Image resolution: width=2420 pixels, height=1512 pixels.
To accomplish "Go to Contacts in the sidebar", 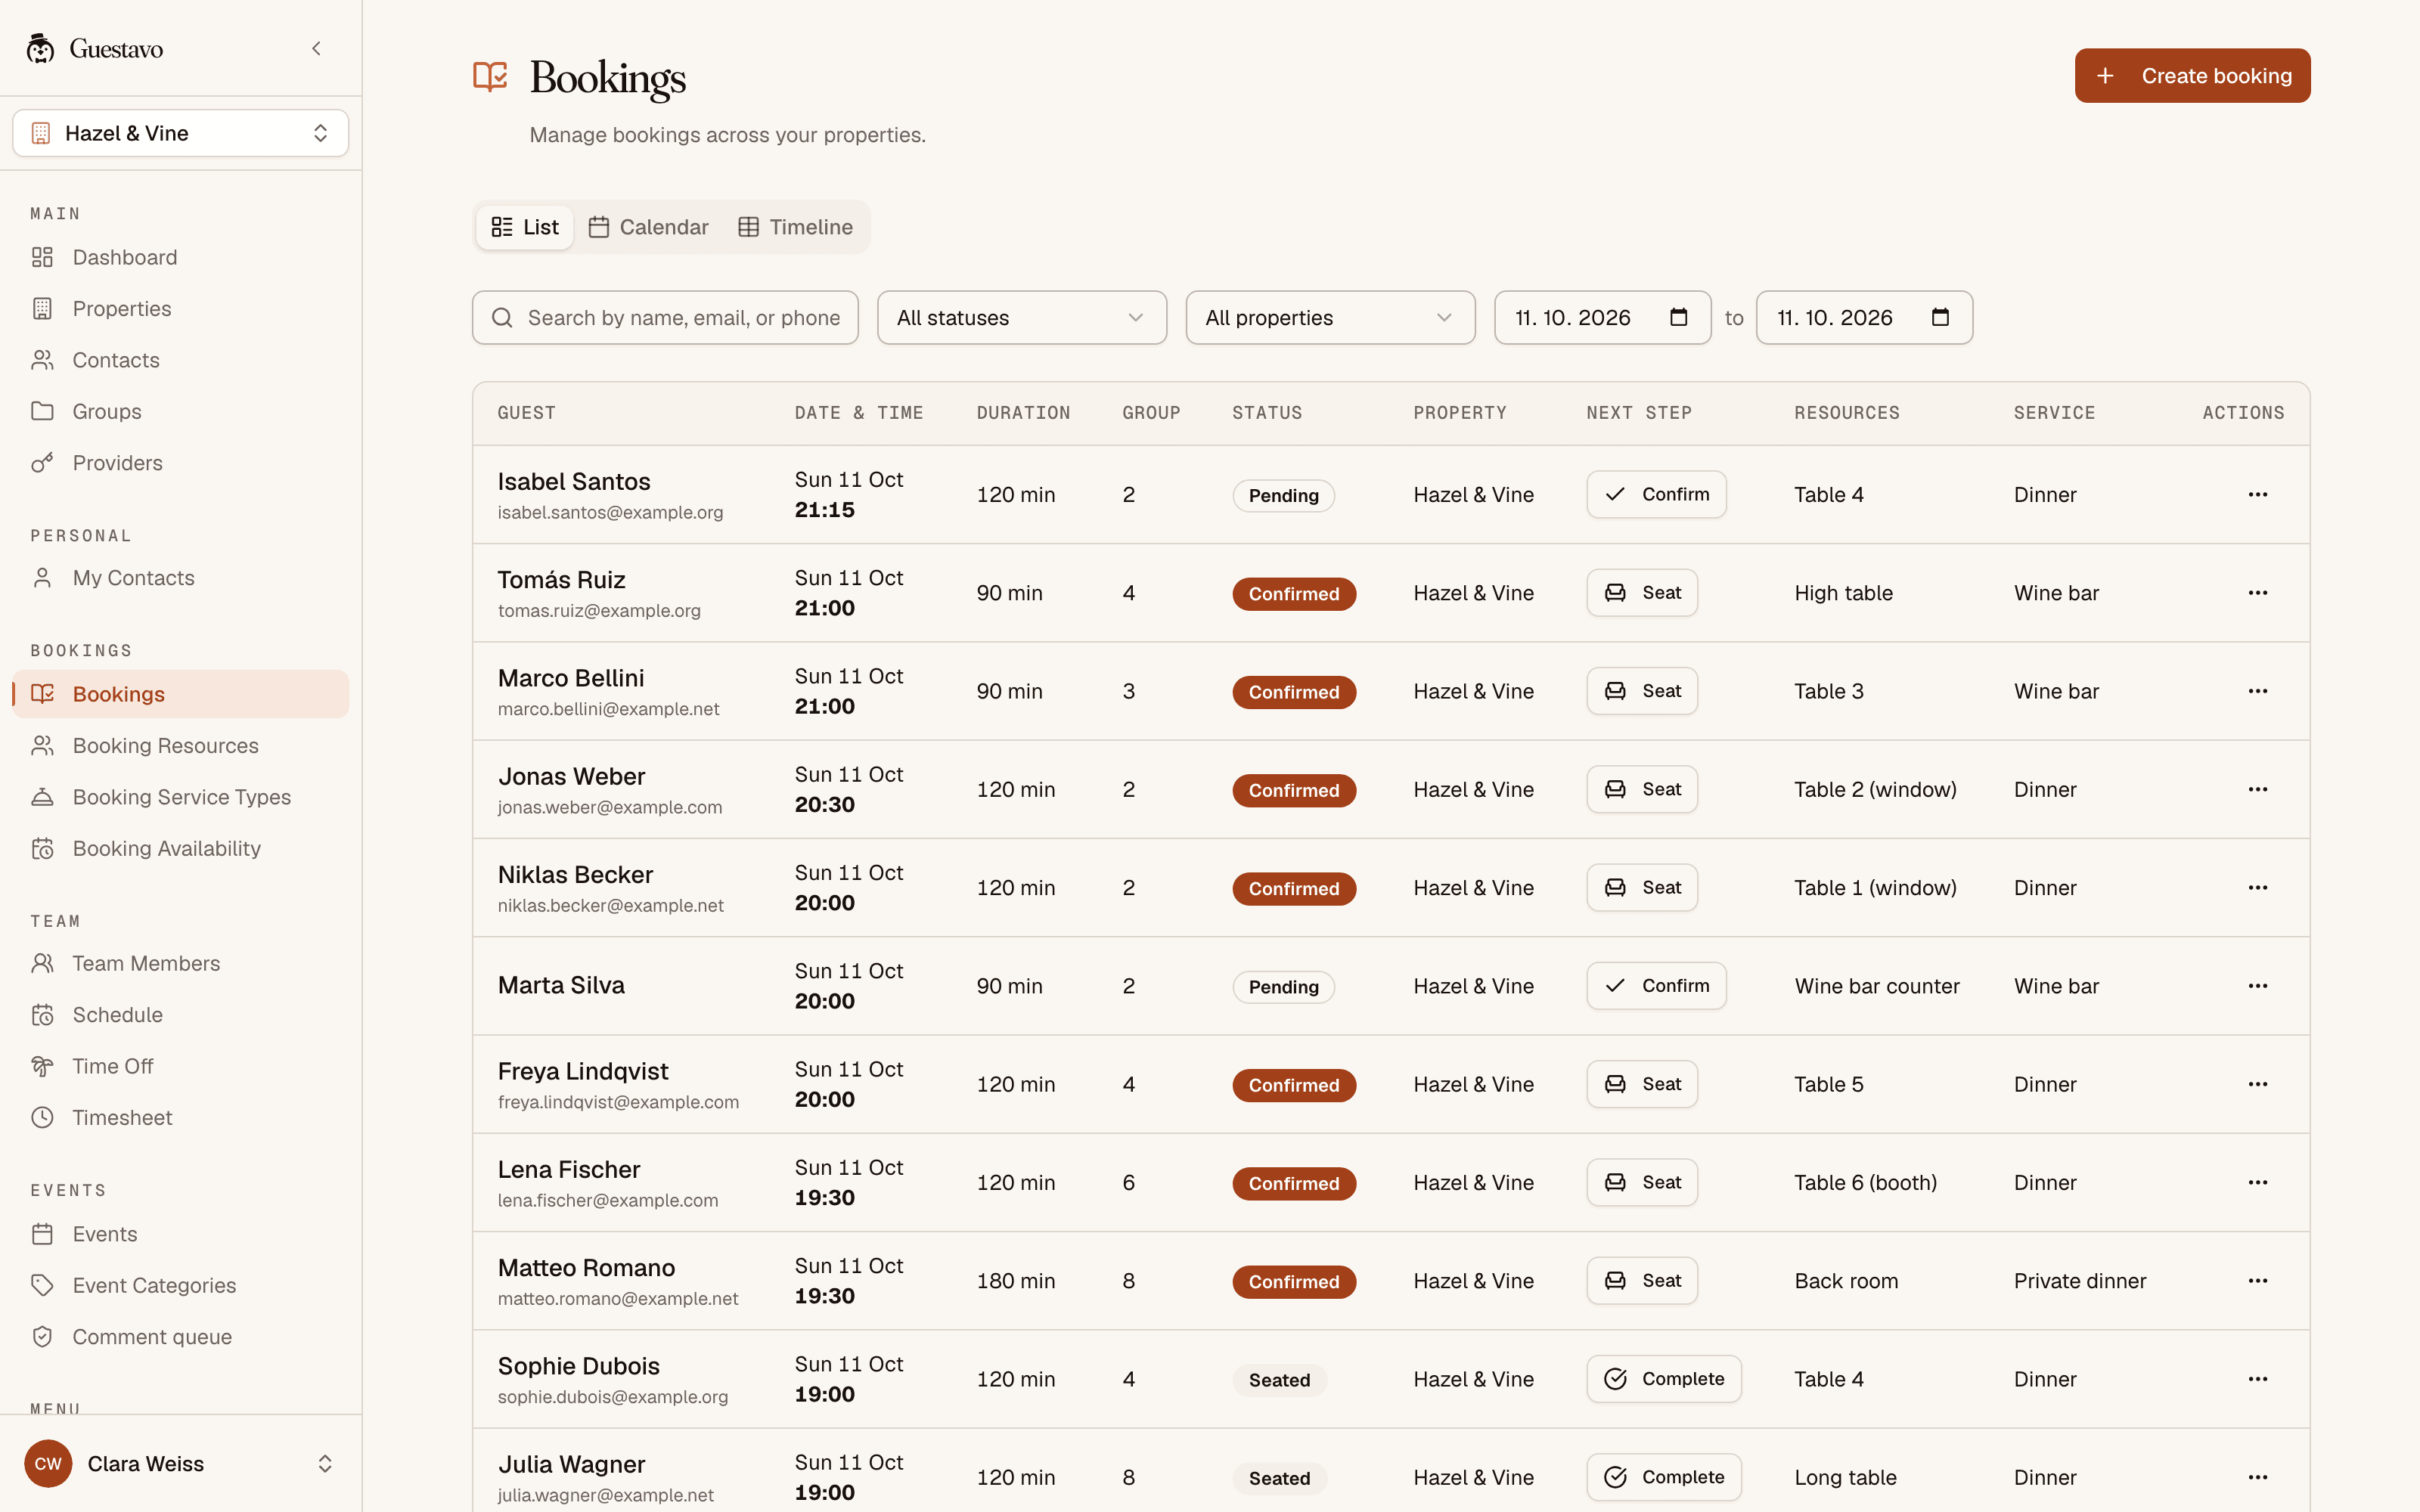I will [181, 360].
